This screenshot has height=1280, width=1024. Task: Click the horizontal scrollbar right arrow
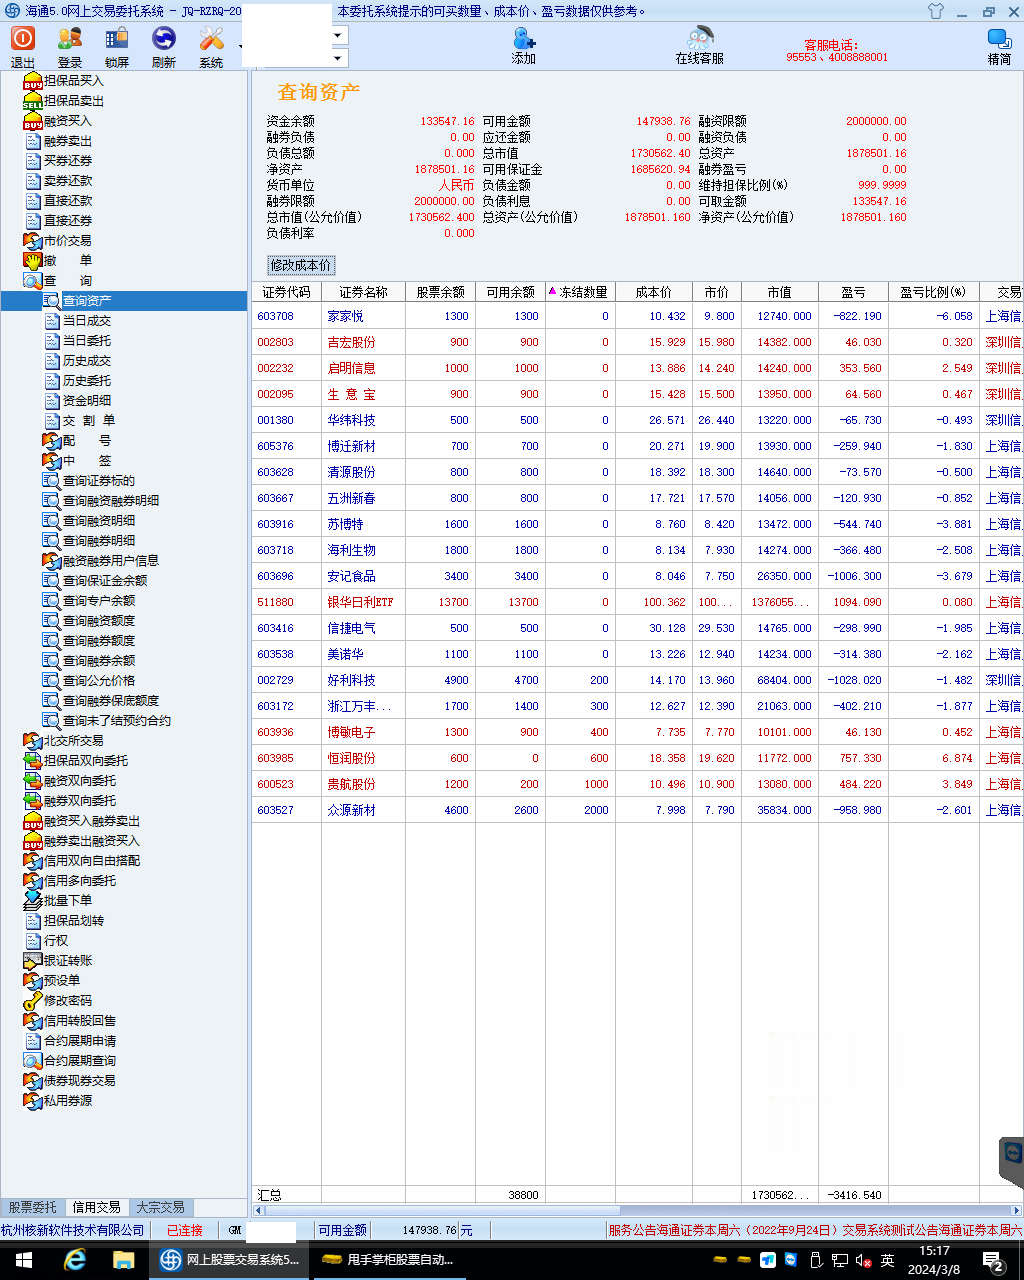click(x=1016, y=1210)
